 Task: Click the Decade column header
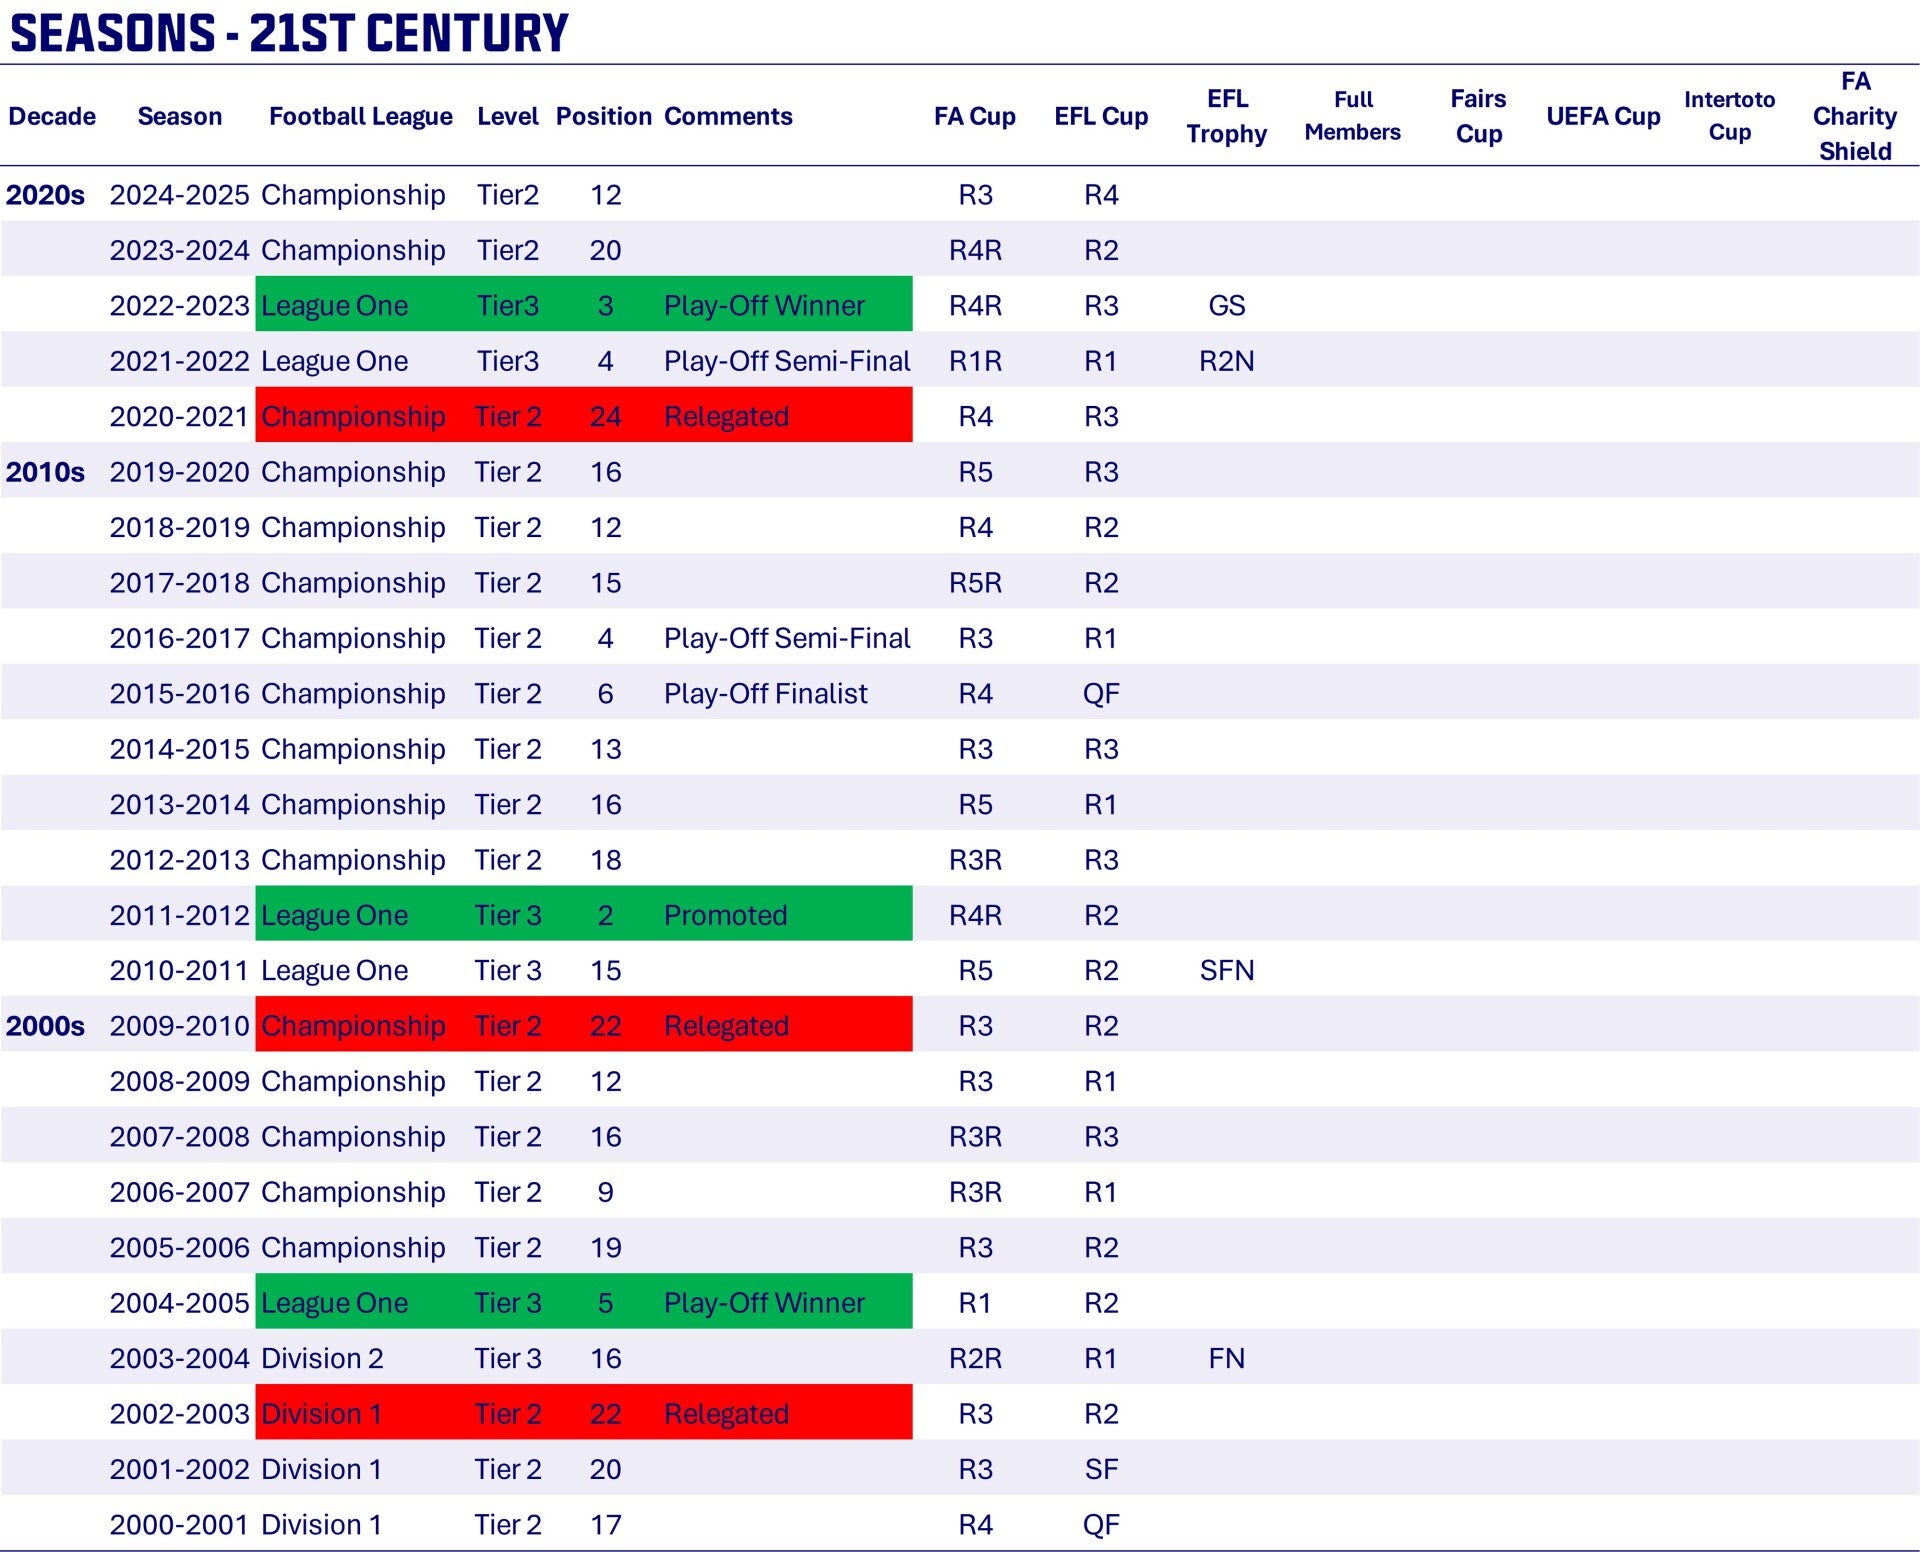(x=52, y=116)
